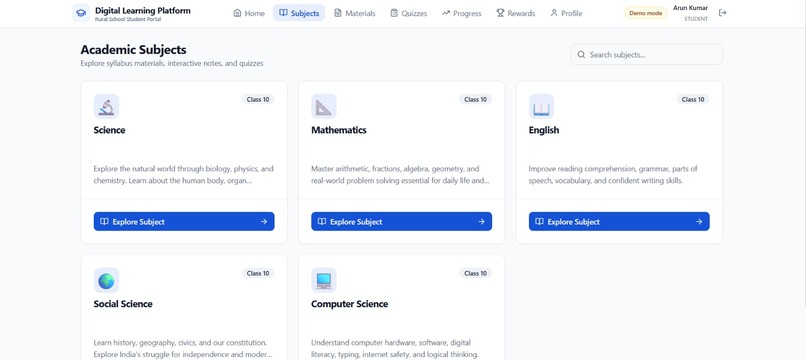Click Class 10 badge on Computer Science card
Image resolution: width=806 pixels, height=360 pixels.
coord(475,273)
